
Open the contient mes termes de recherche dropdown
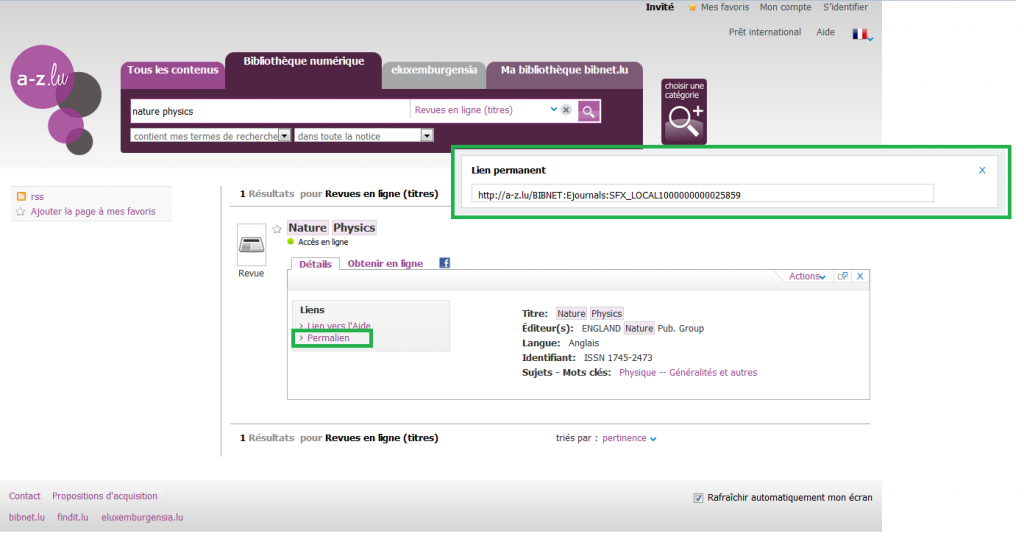click(284, 136)
